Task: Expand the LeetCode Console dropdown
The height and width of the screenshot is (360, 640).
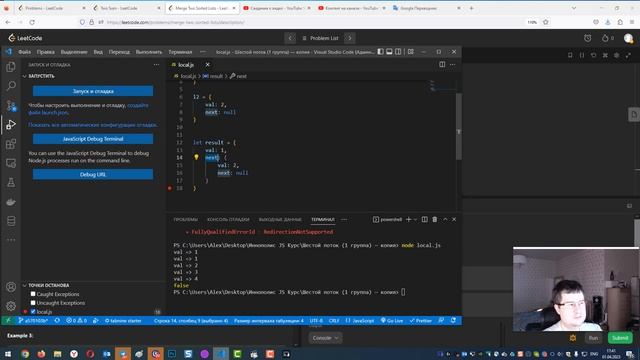Action: click(x=325, y=338)
